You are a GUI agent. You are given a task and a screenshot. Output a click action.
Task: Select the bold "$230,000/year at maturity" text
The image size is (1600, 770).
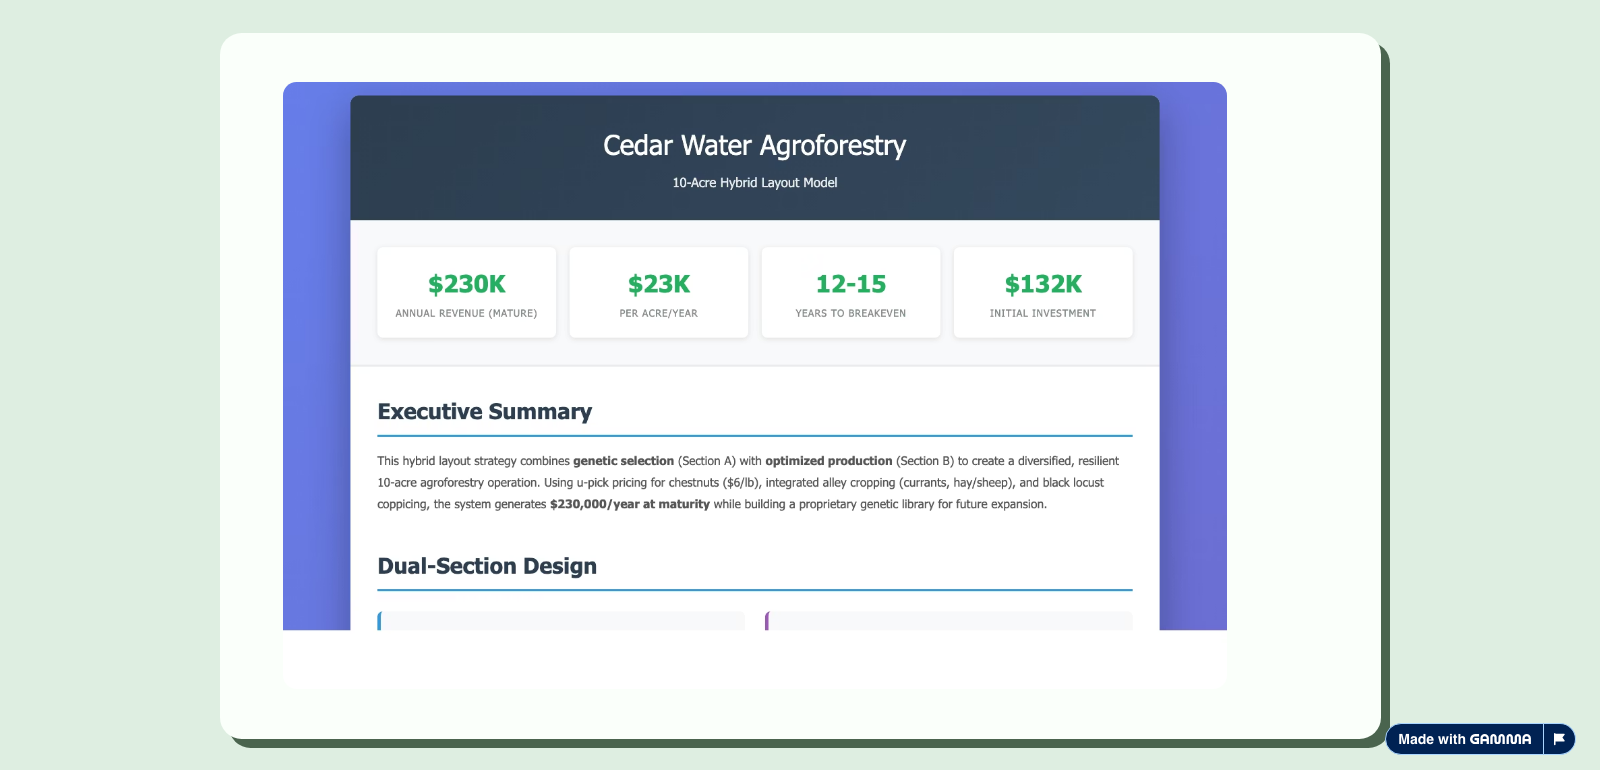click(x=630, y=504)
